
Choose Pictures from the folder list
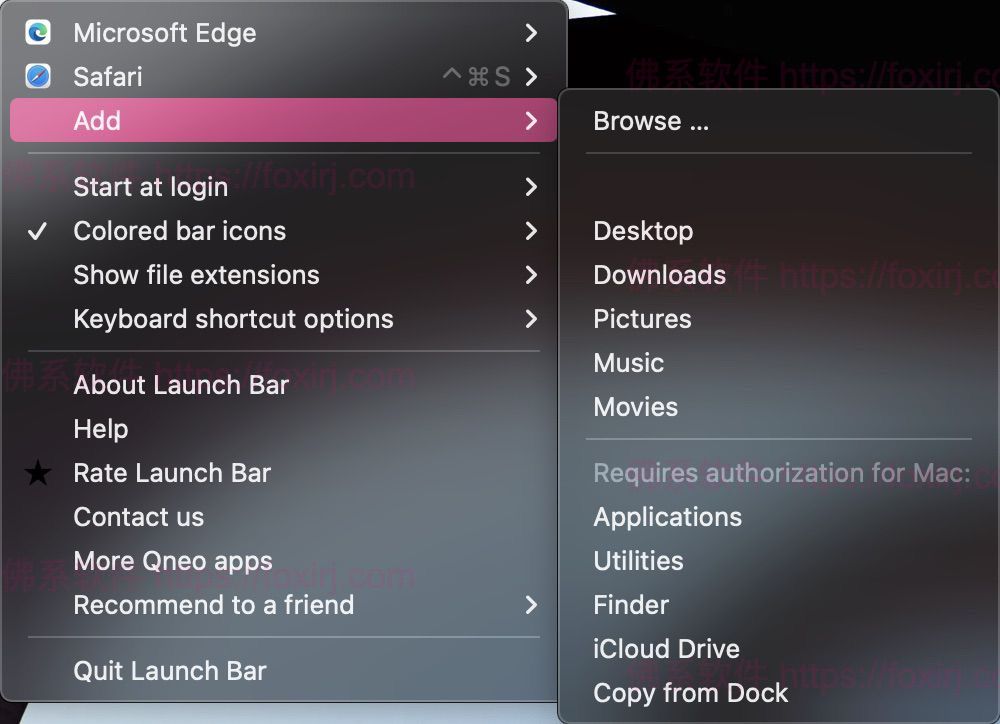coord(642,319)
